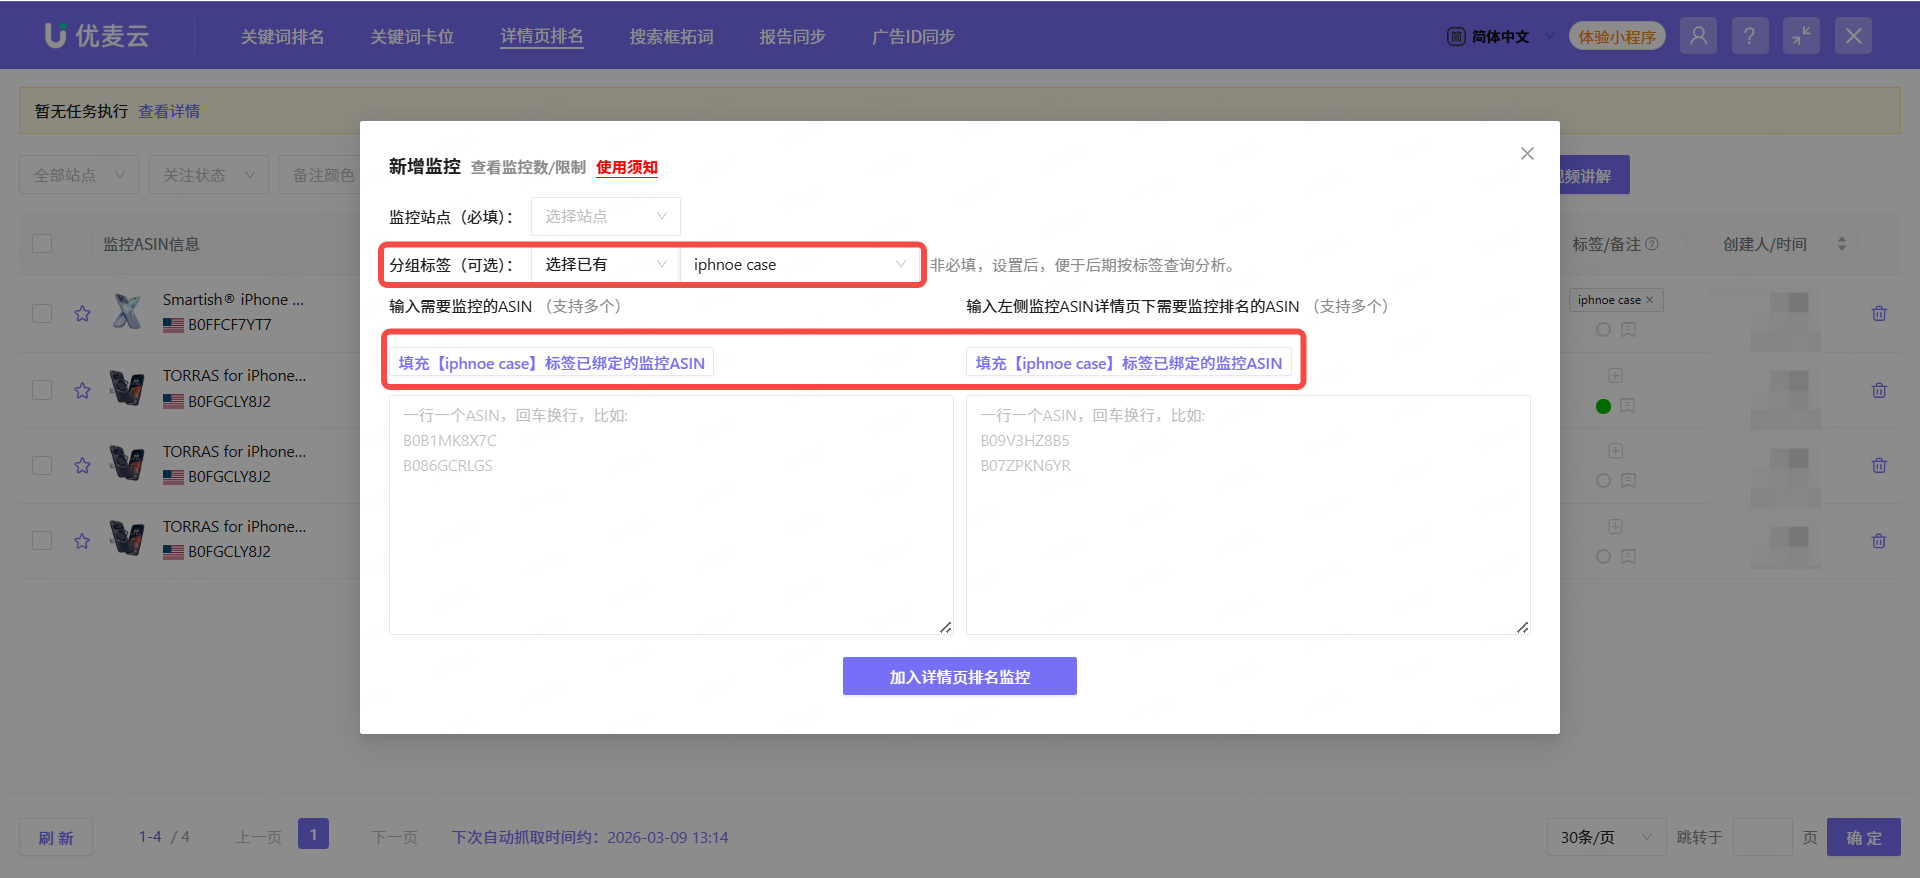Click the right 填充【iphnoe case】标签已绑定的监控ASIN button

1129,363
